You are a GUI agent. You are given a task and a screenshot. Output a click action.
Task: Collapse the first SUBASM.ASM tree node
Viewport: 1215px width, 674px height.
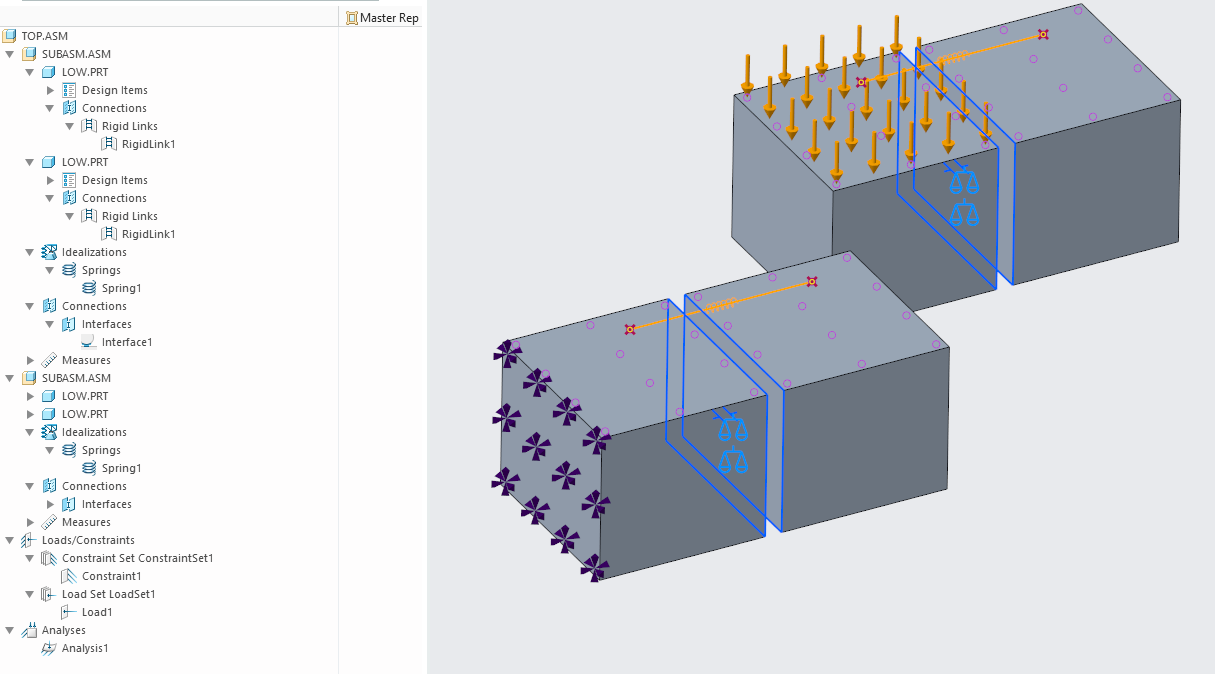pos(9,53)
